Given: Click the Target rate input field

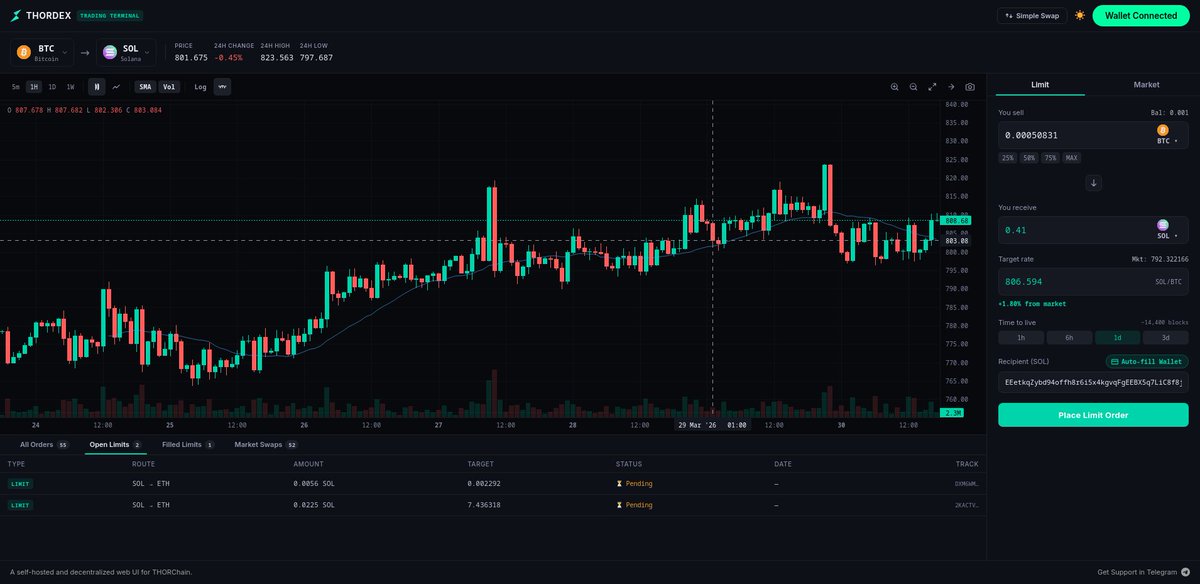Looking at the screenshot, I should click(x=1093, y=282).
